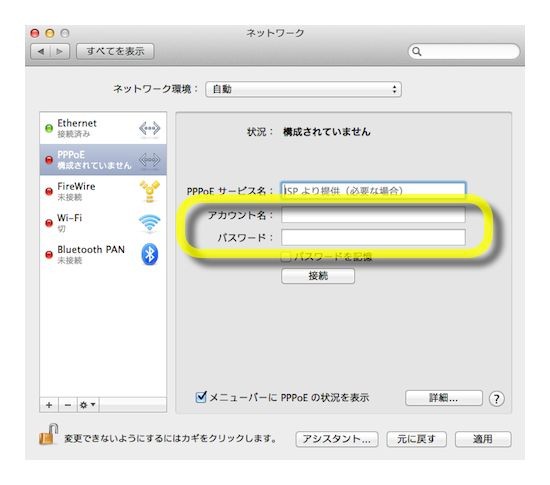Select the Bluetooth PAN icon
Screen dimensions: 550x485
pyautogui.click(x=150, y=254)
